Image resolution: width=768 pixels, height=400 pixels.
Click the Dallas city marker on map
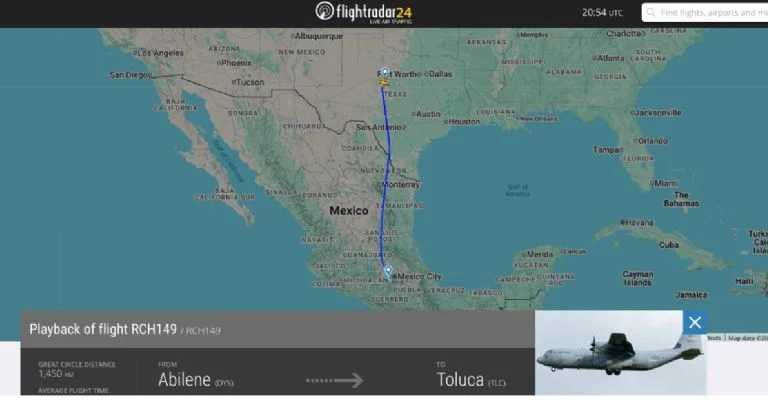tap(426, 74)
